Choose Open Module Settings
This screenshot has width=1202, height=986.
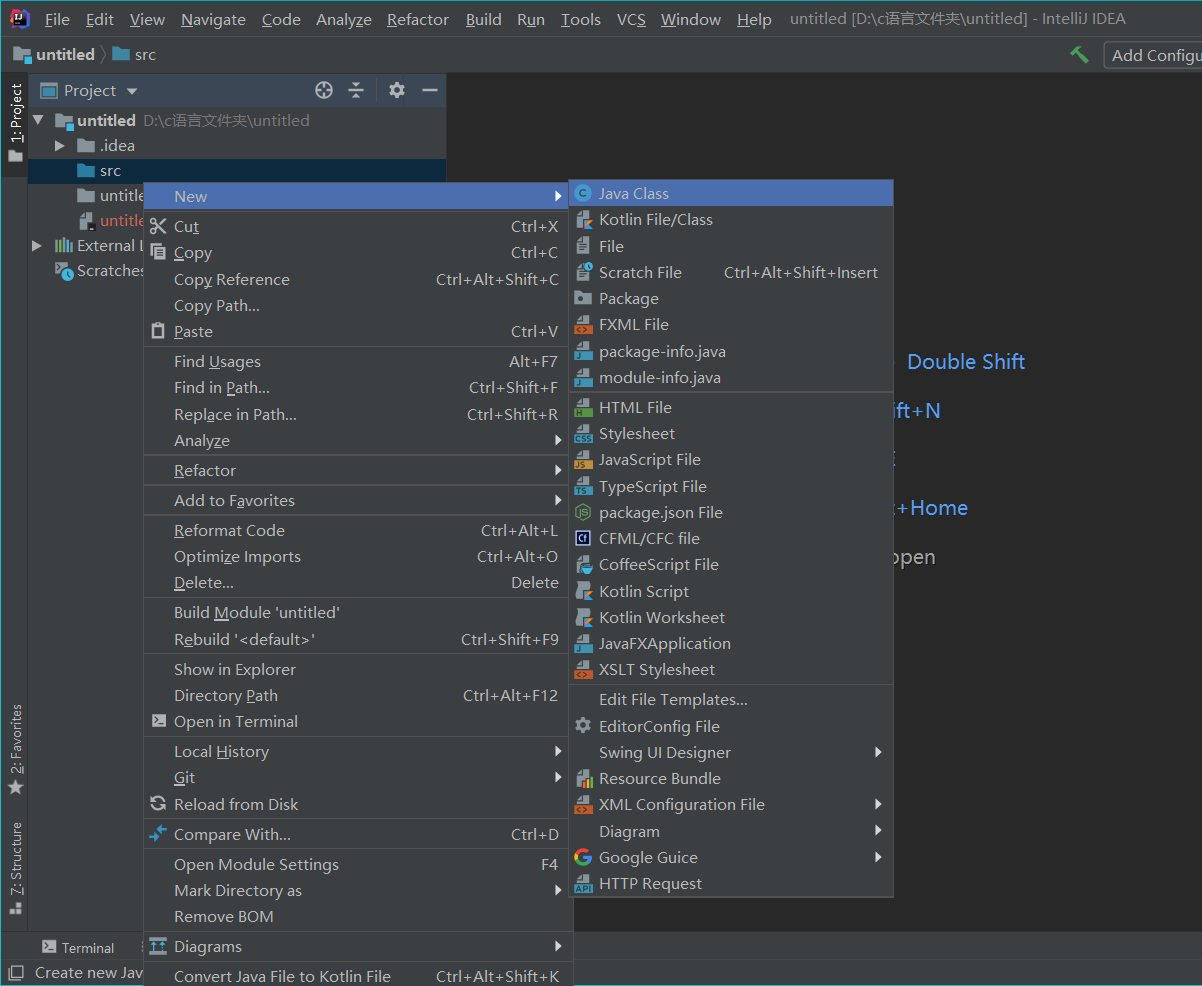pyautogui.click(x=358, y=865)
